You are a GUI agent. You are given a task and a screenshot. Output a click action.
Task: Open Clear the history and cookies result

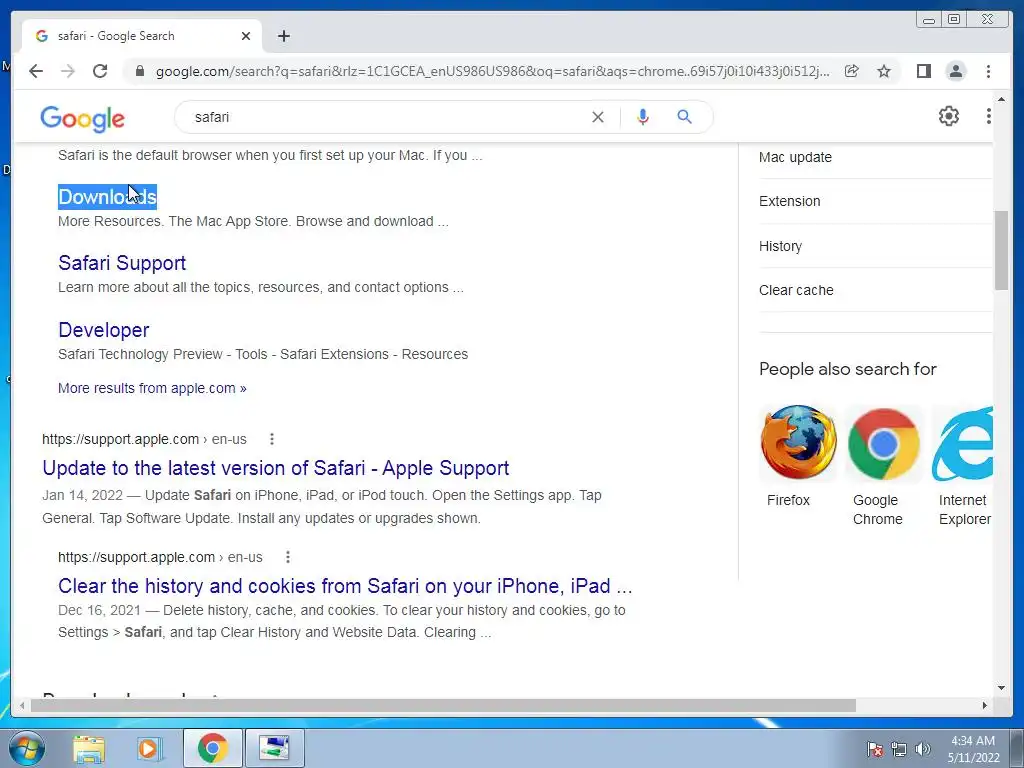tap(345, 586)
